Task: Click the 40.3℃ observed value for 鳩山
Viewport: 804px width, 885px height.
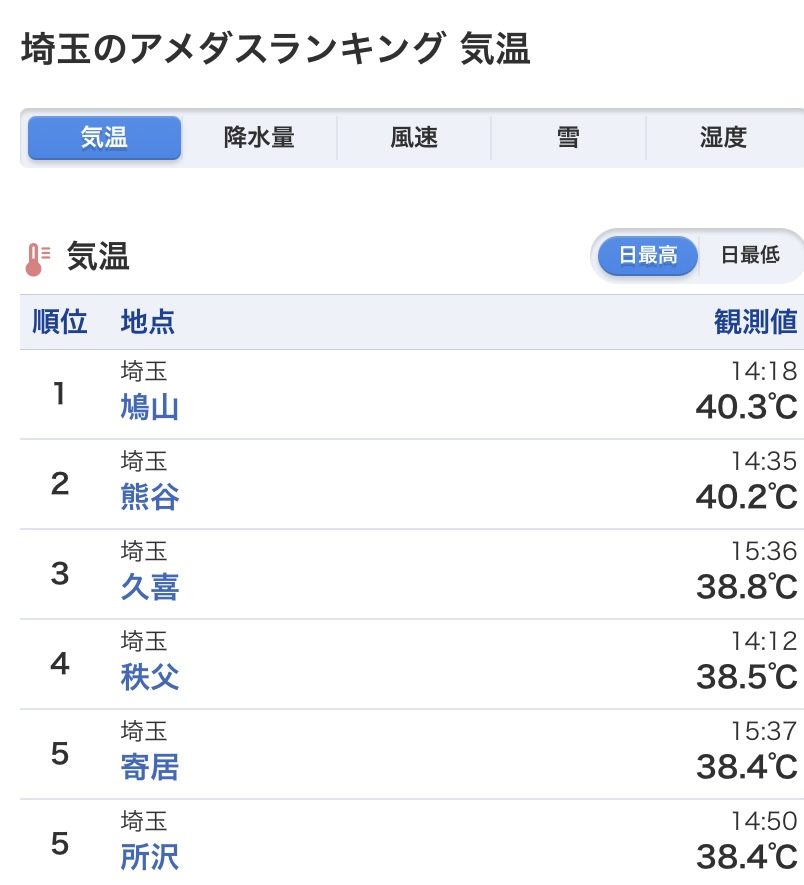Action: click(746, 407)
